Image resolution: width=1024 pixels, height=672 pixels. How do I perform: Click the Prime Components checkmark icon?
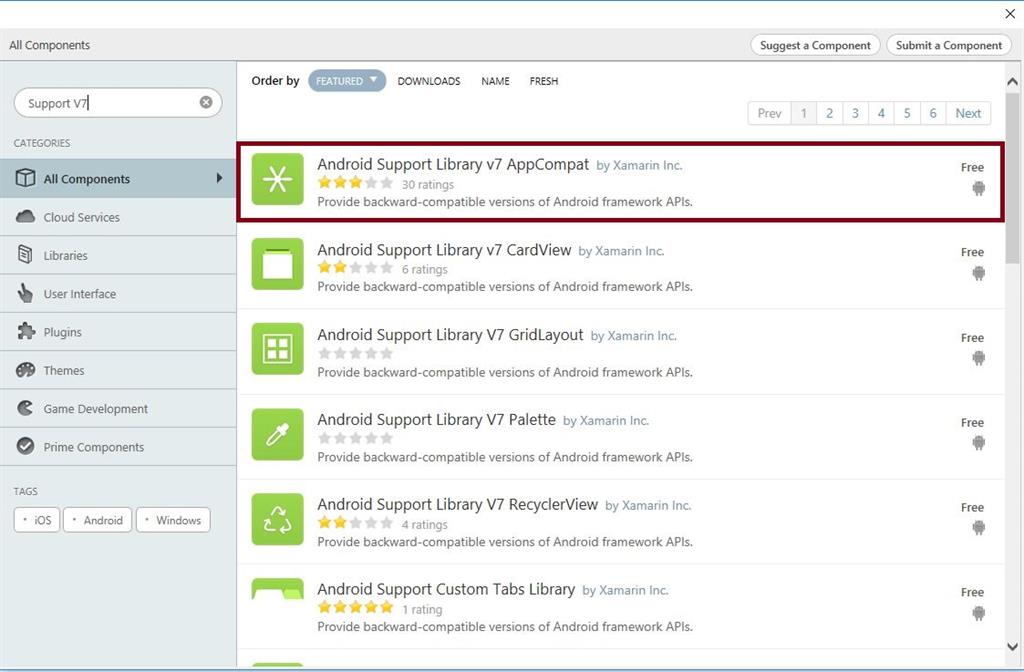coord(25,446)
